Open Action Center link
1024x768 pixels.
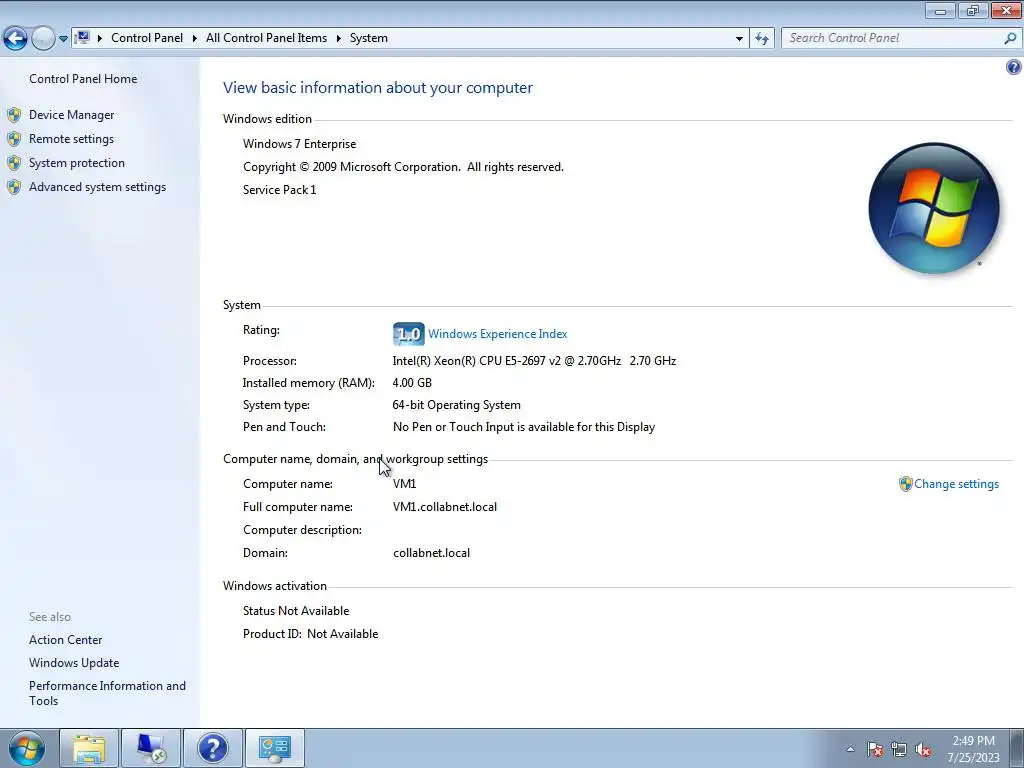pyautogui.click(x=65, y=640)
